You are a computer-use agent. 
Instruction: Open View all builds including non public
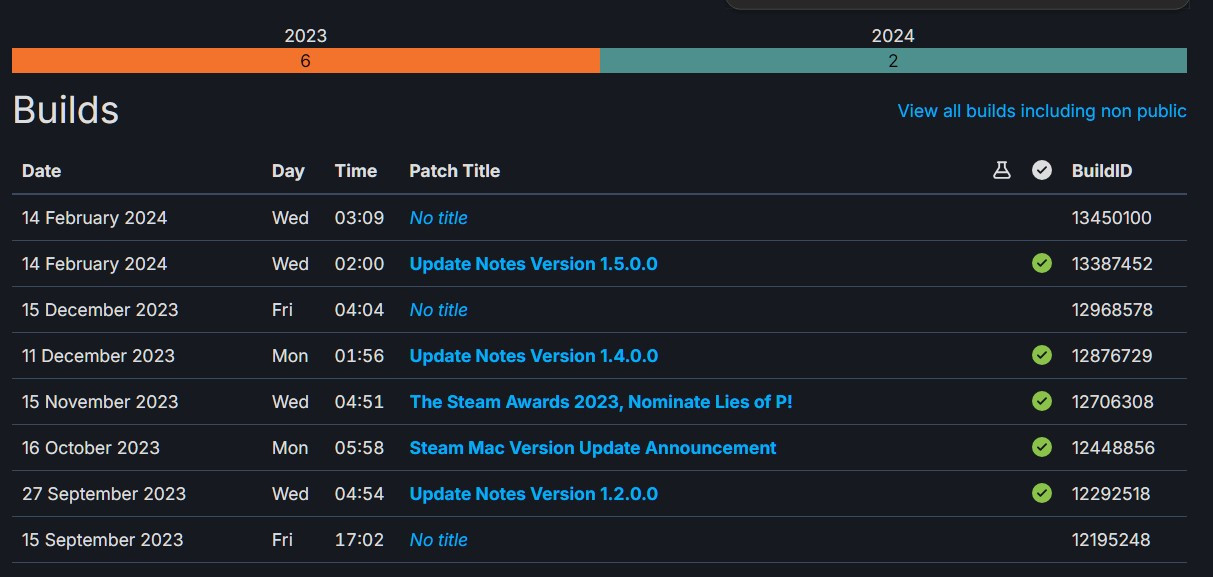tap(1041, 111)
